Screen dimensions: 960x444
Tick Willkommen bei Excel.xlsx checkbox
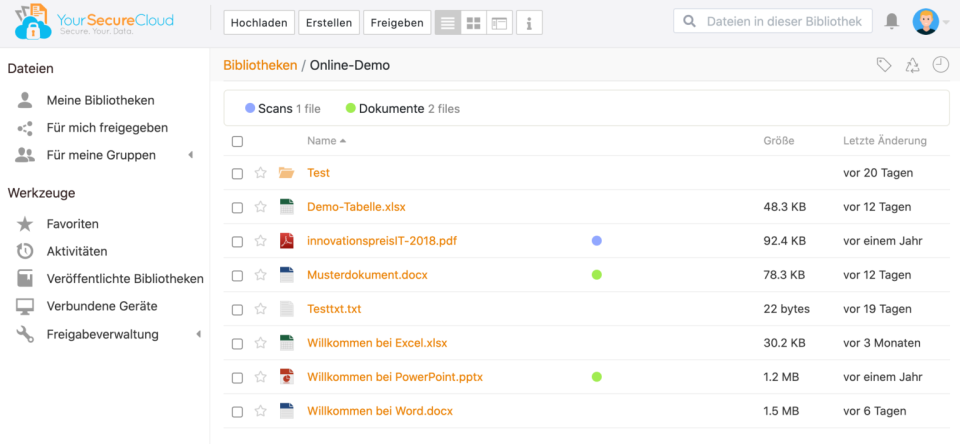[238, 344]
